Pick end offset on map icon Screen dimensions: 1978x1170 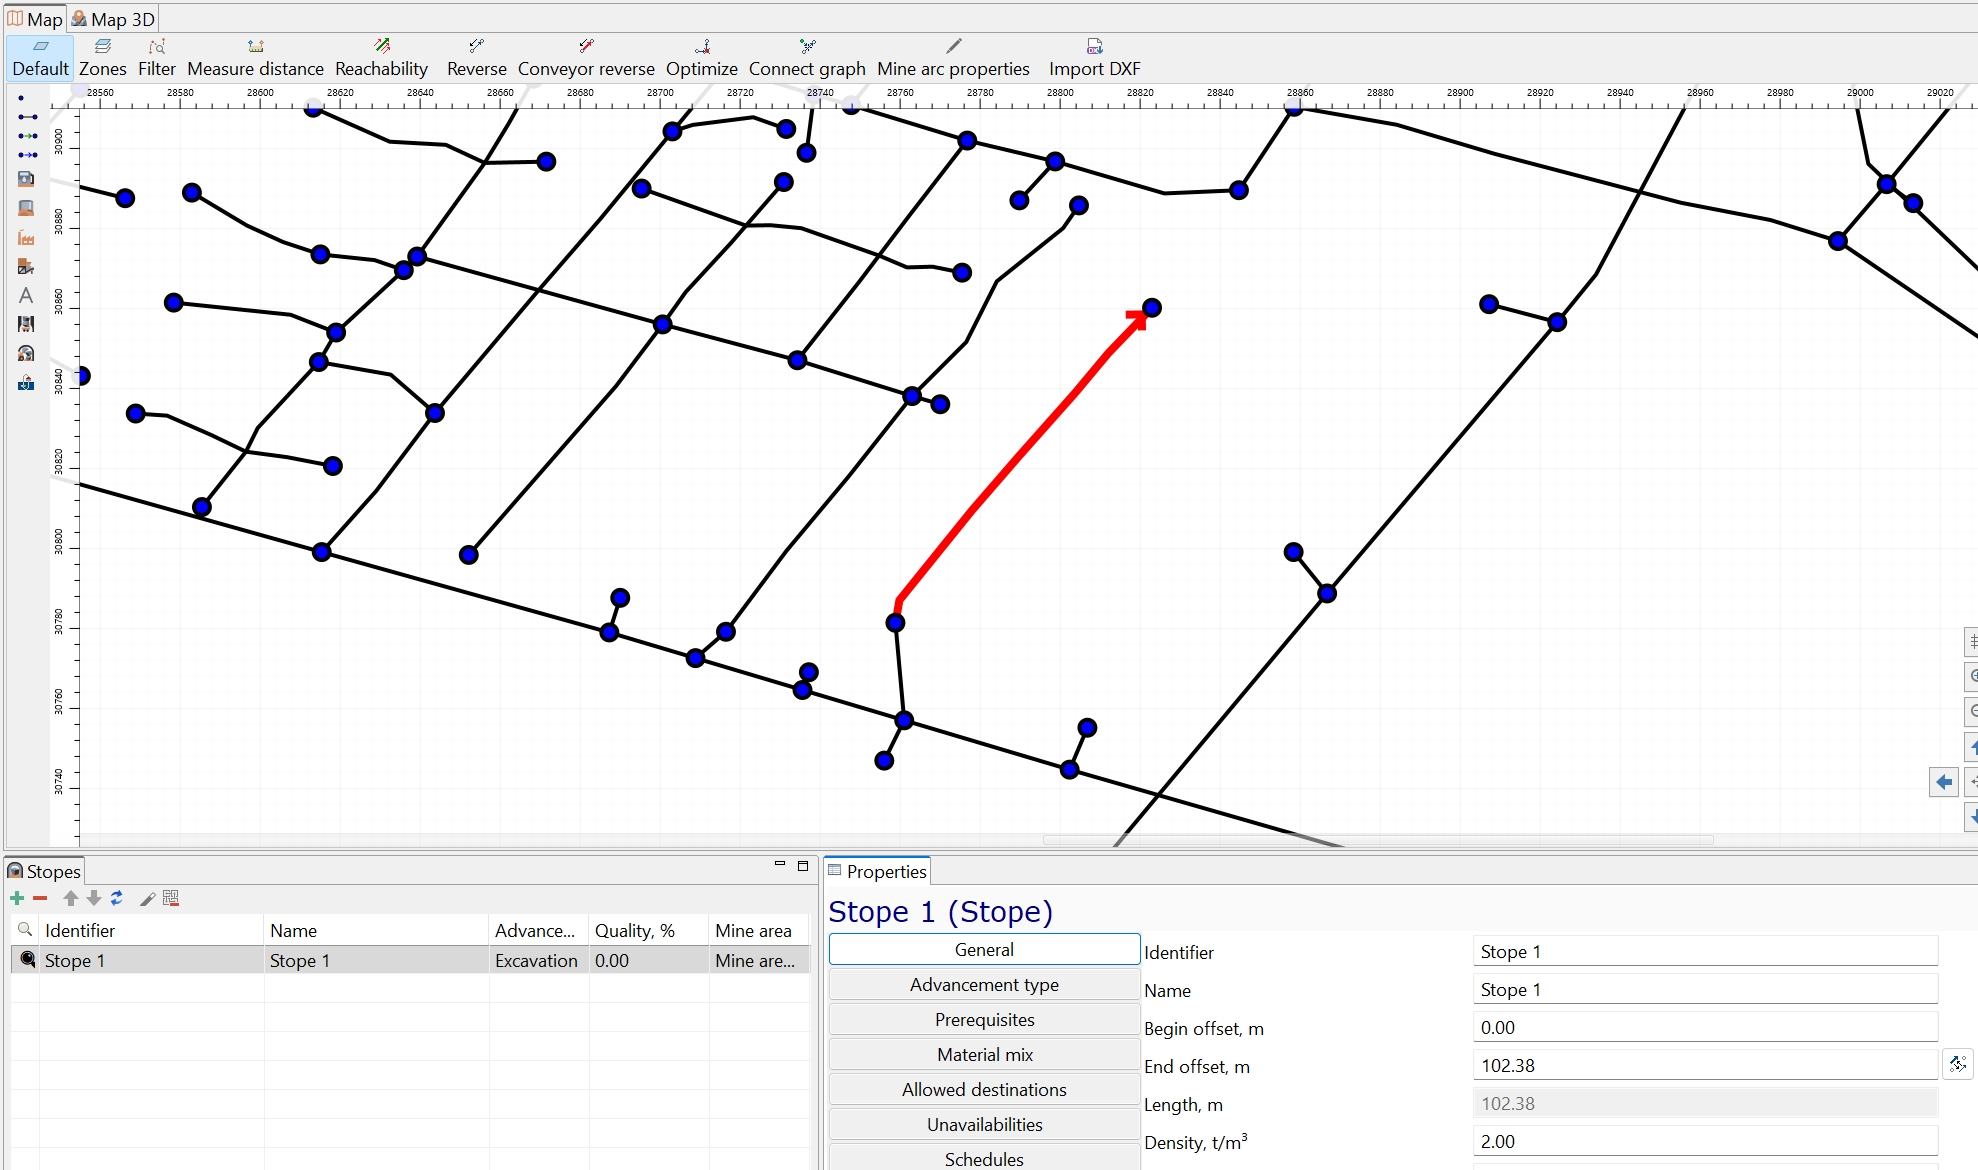tap(1957, 1064)
